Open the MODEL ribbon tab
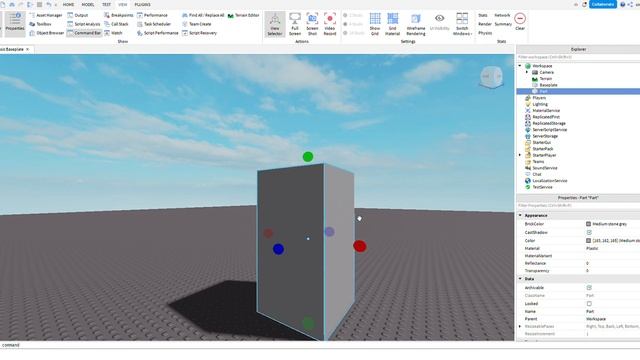The image size is (640, 360). click(88, 4)
